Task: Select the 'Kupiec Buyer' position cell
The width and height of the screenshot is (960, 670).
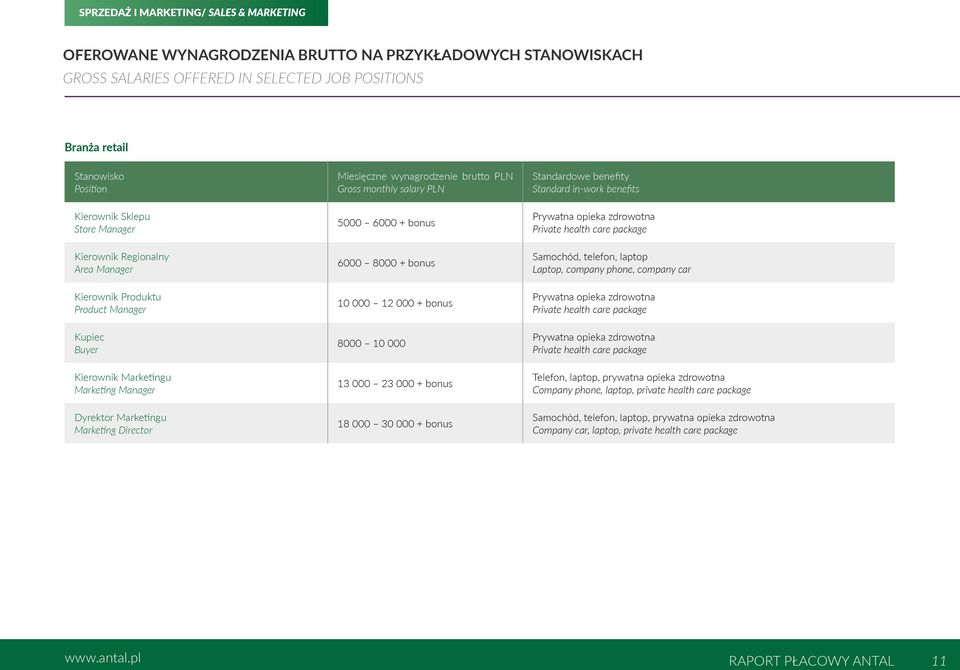Action: [196, 343]
